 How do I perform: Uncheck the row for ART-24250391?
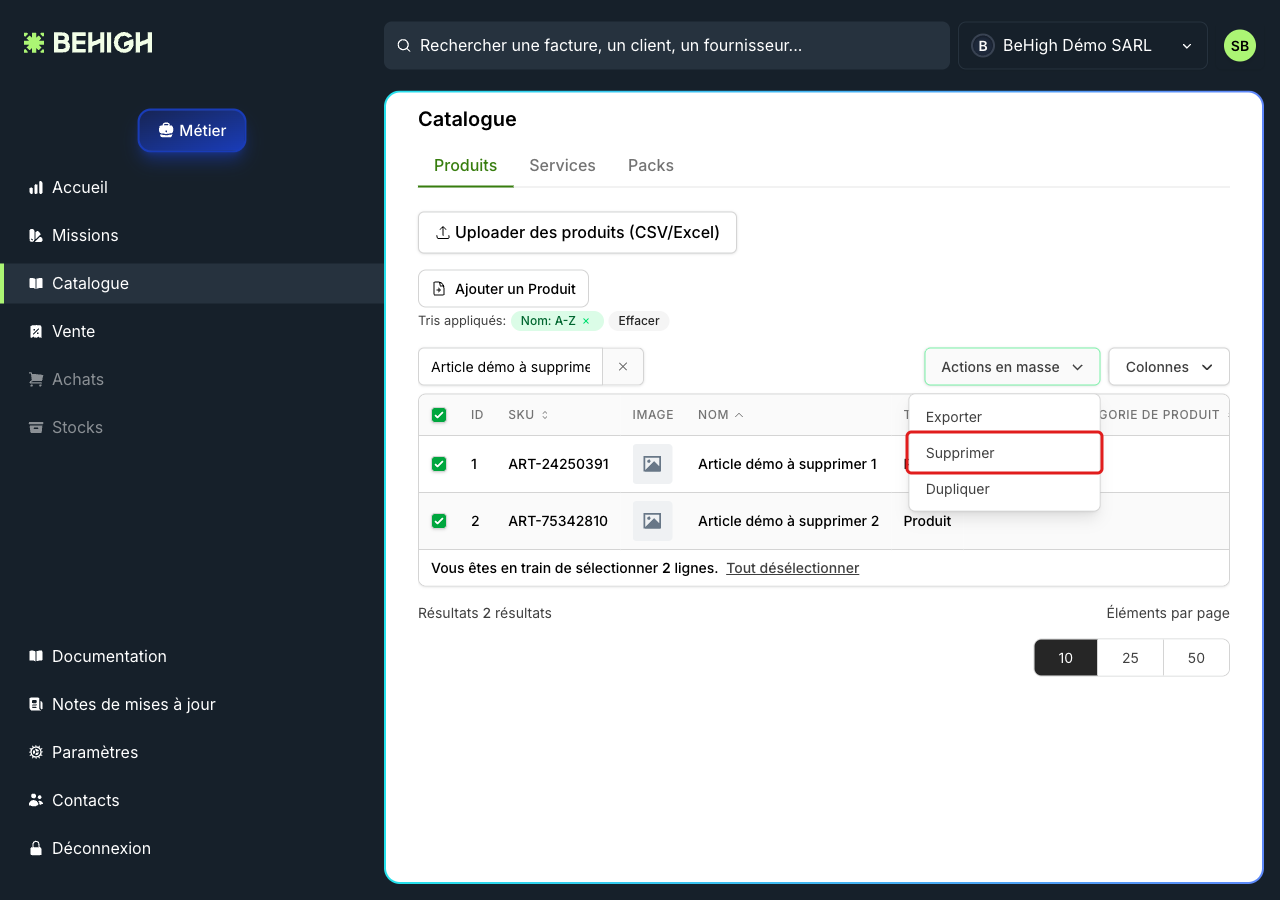[439, 464]
